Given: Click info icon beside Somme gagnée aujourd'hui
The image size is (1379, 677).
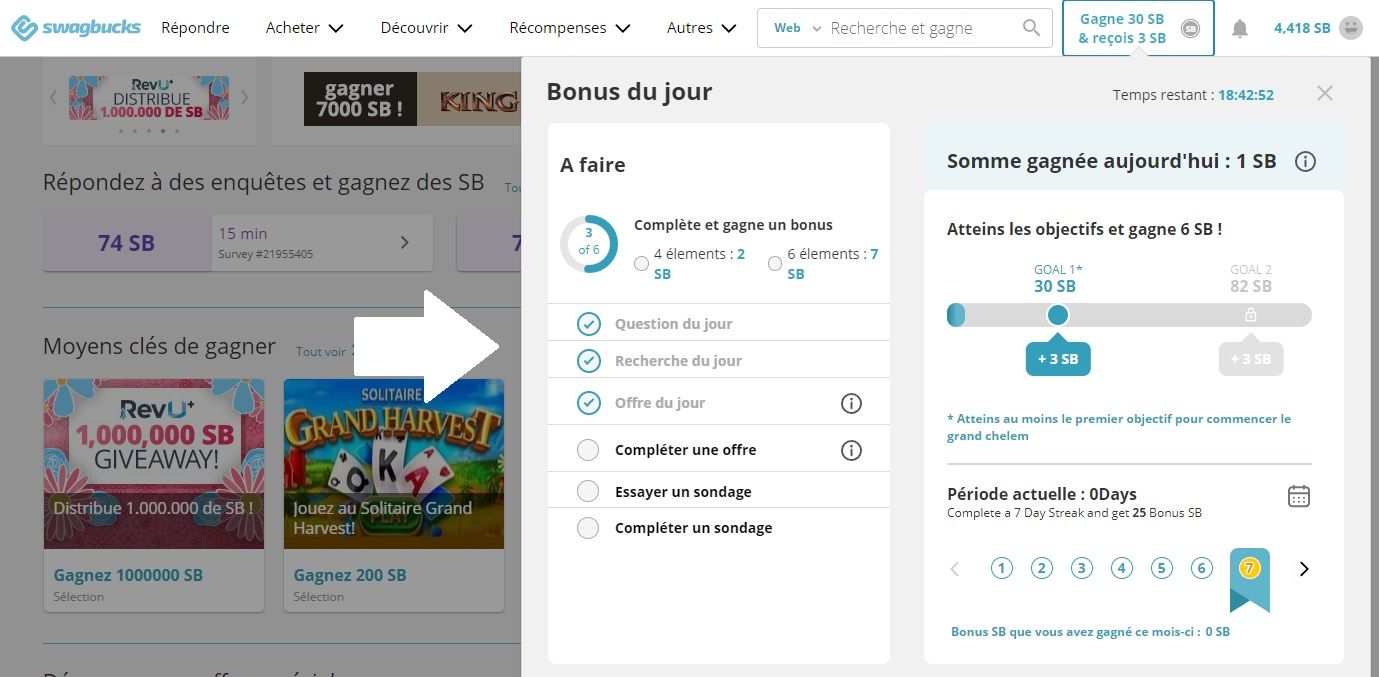Looking at the screenshot, I should click(1304, 161).
